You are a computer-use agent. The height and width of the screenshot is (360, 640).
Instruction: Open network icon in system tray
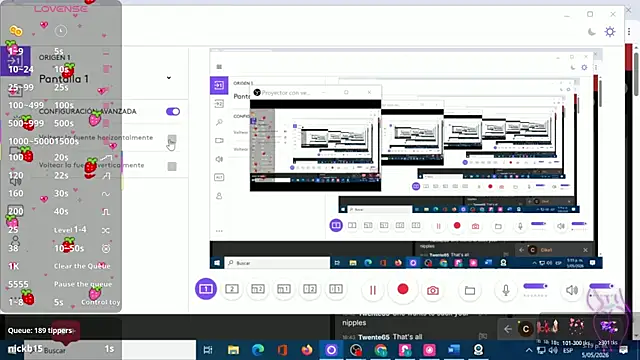coord(541,350)
